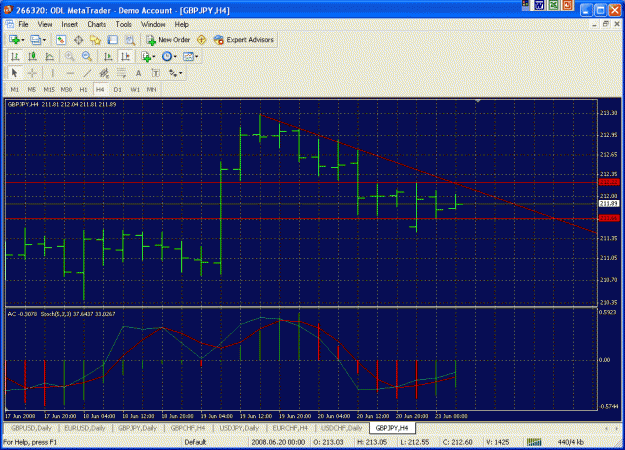
Task: Click the chart shift triangle marker
Action: coord(478,101)
